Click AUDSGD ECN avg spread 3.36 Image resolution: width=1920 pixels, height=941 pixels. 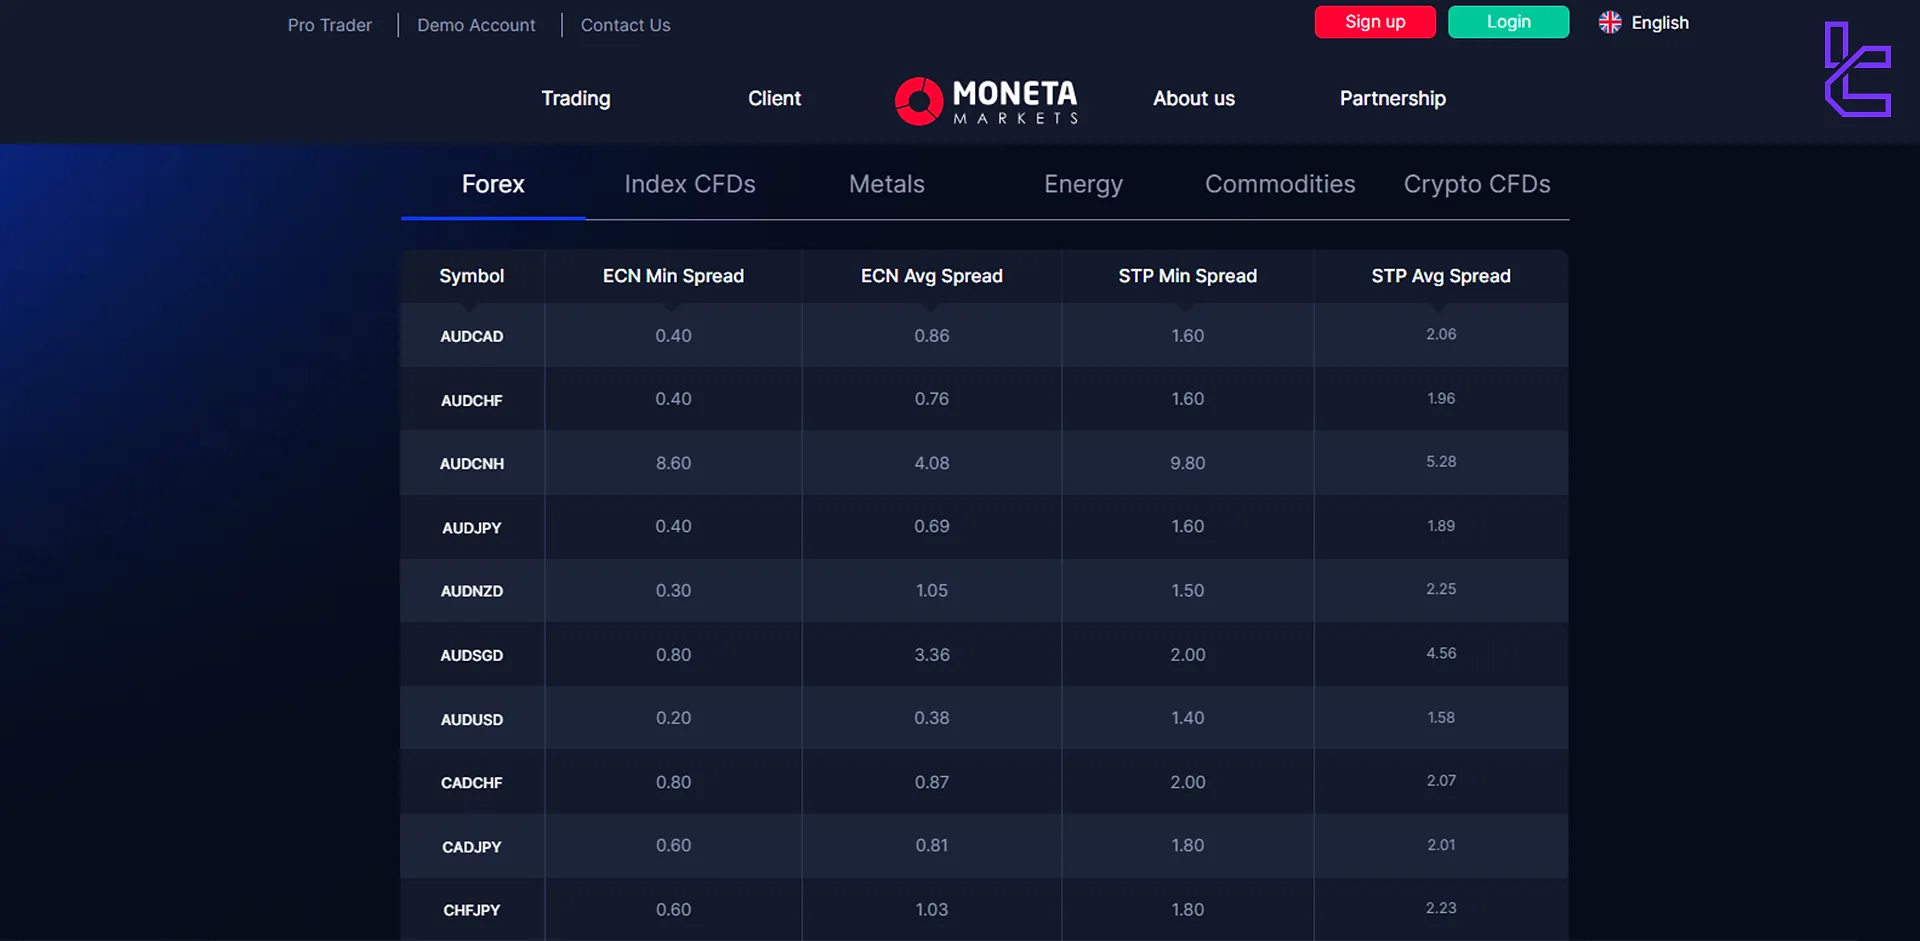pyautogui.click(x=932, y=655)
